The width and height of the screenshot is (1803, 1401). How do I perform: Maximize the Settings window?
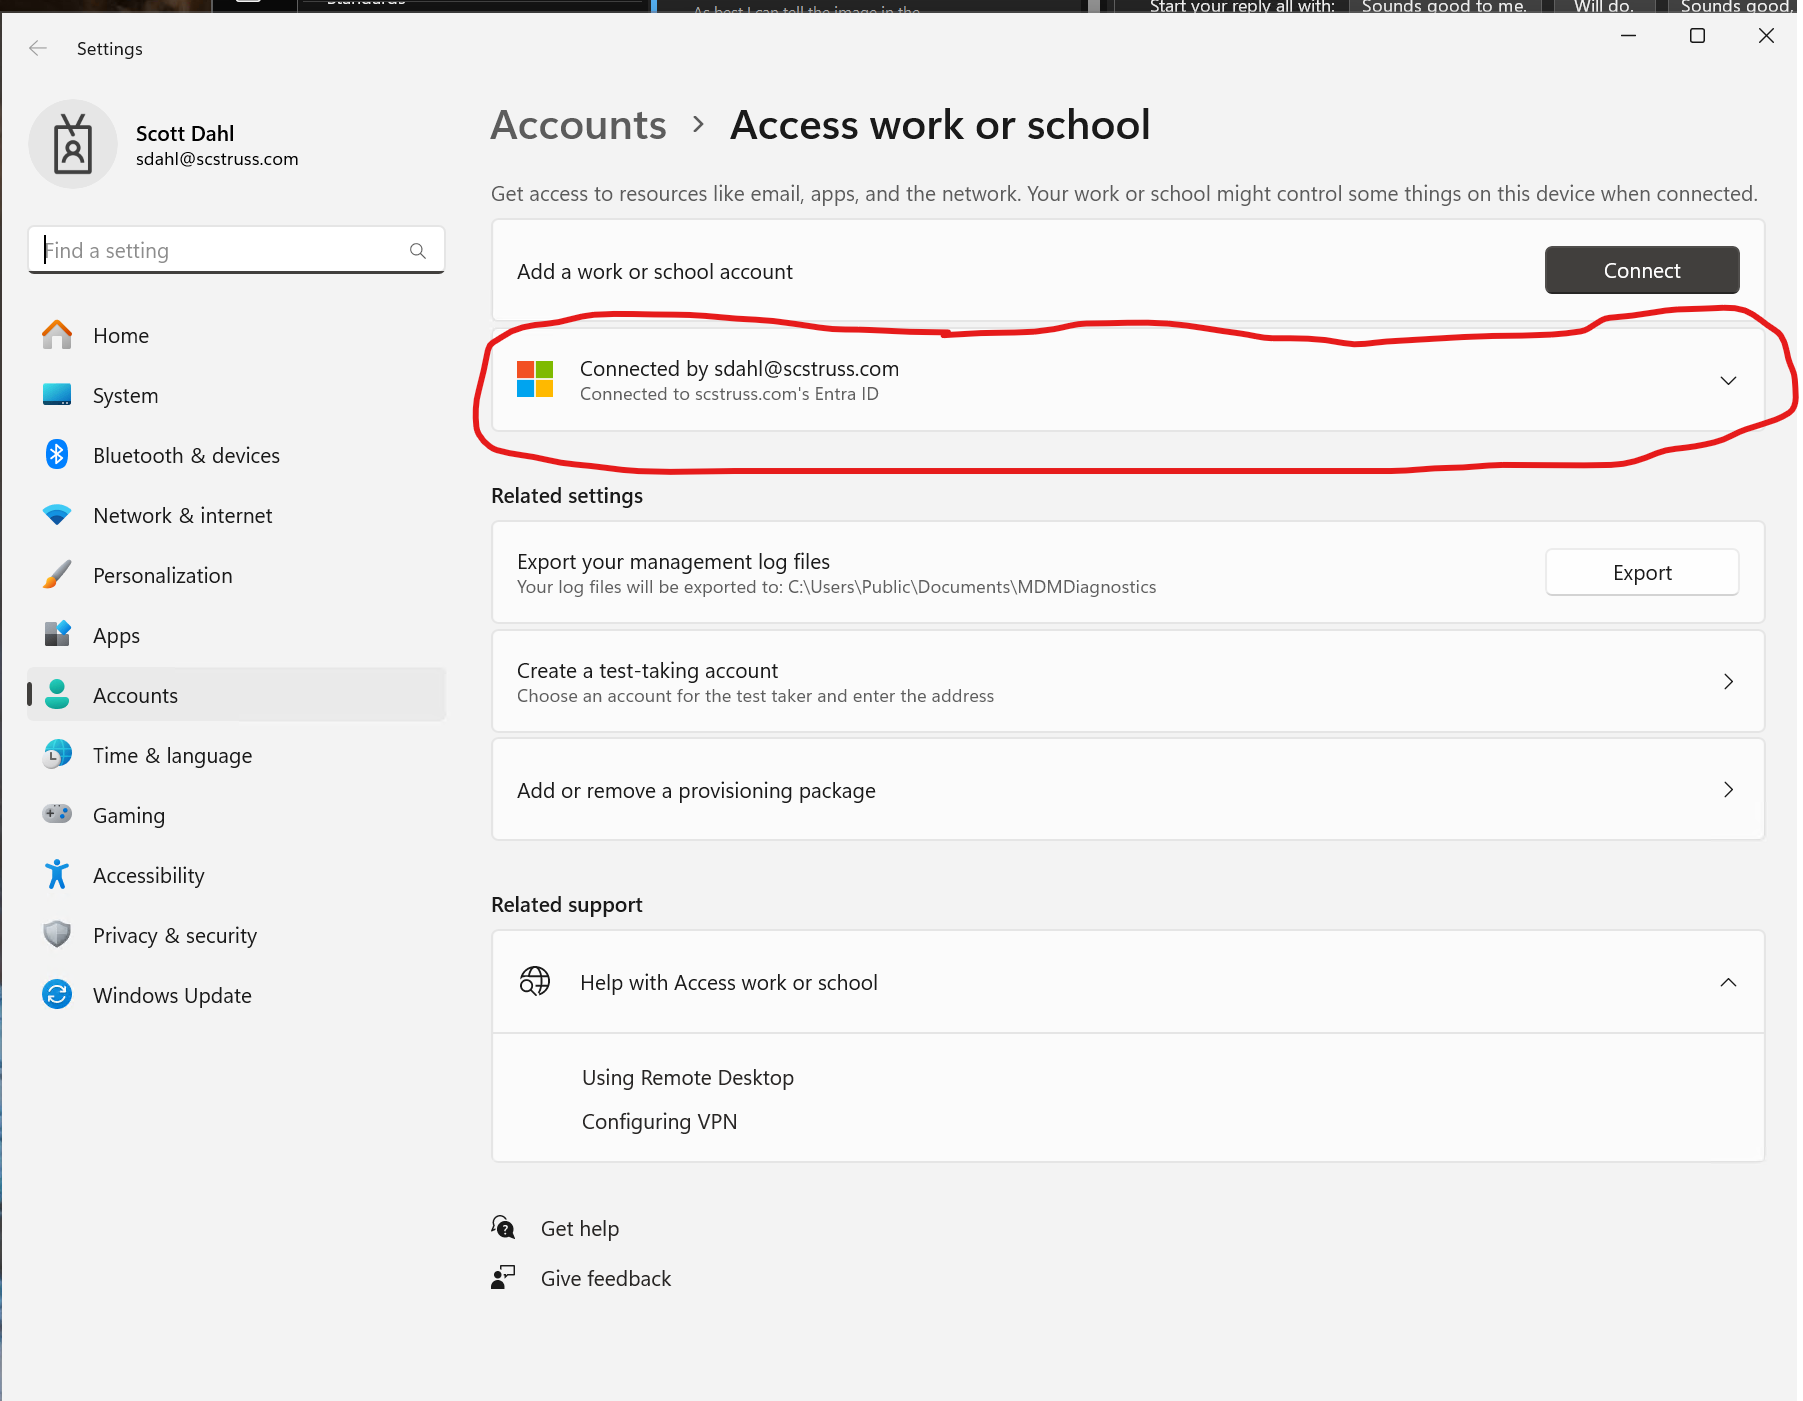coord(1697,36)
